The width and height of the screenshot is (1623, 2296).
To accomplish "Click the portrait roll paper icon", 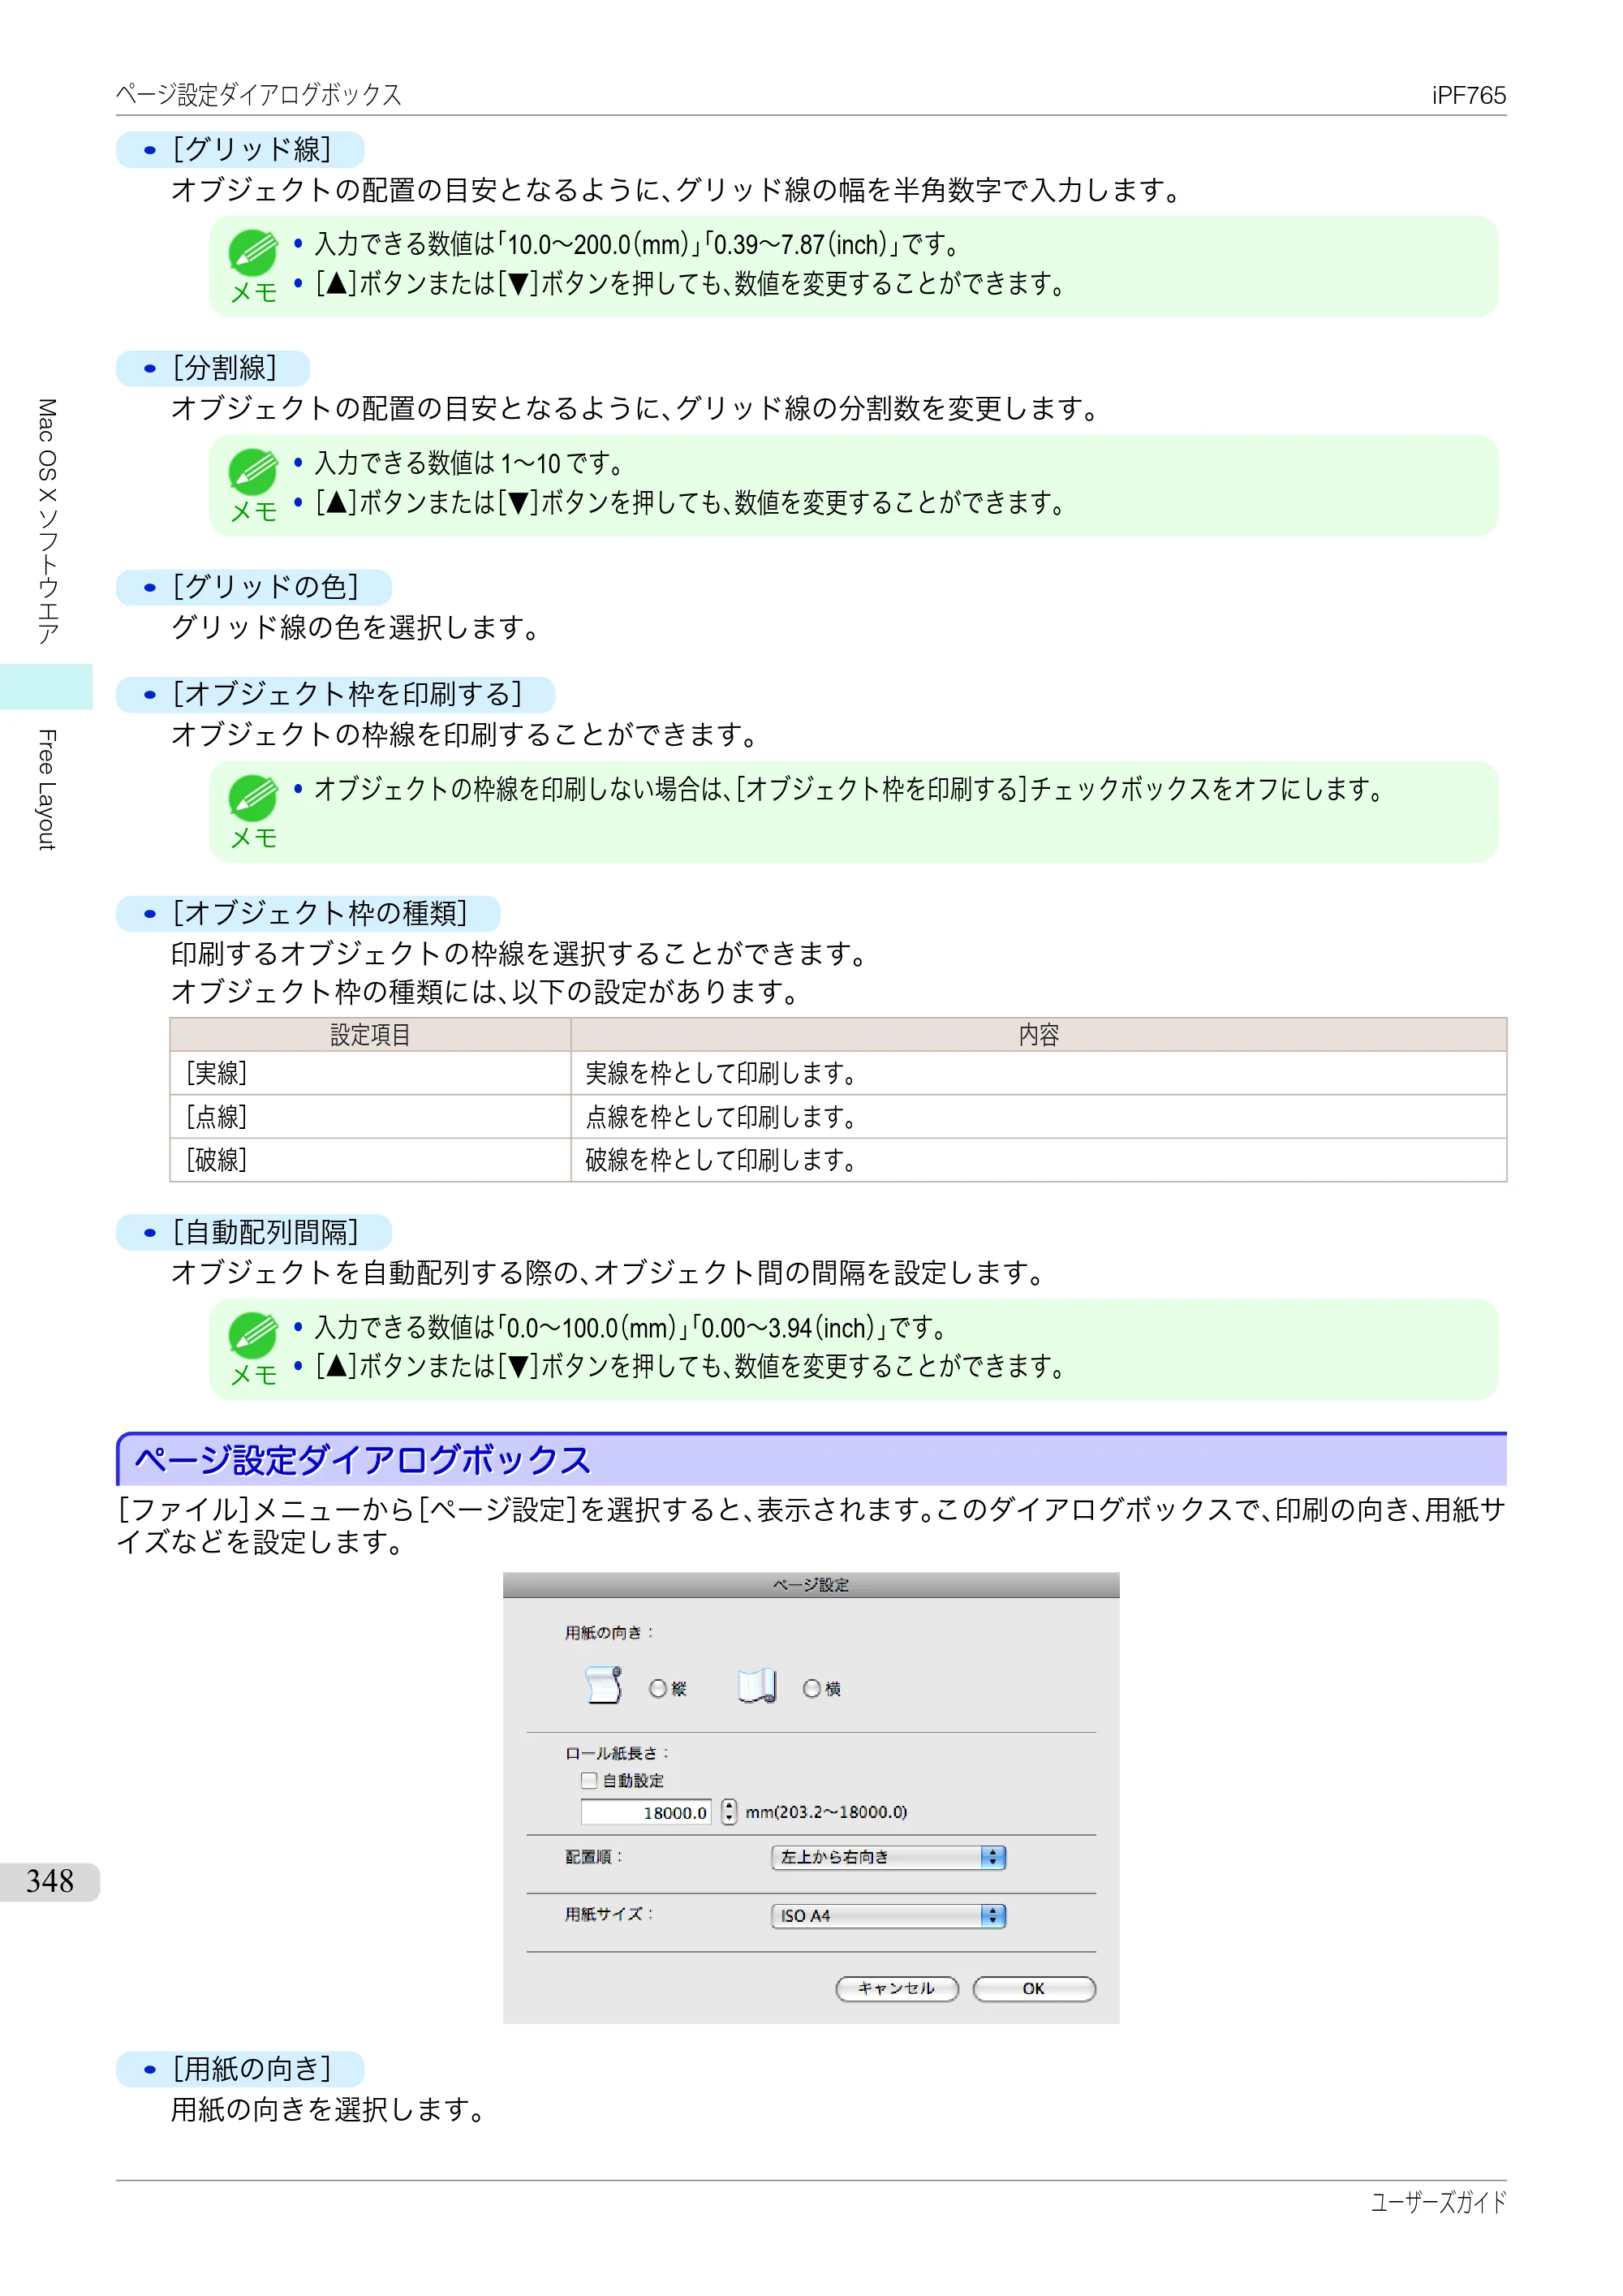I will coord(603,1685).
